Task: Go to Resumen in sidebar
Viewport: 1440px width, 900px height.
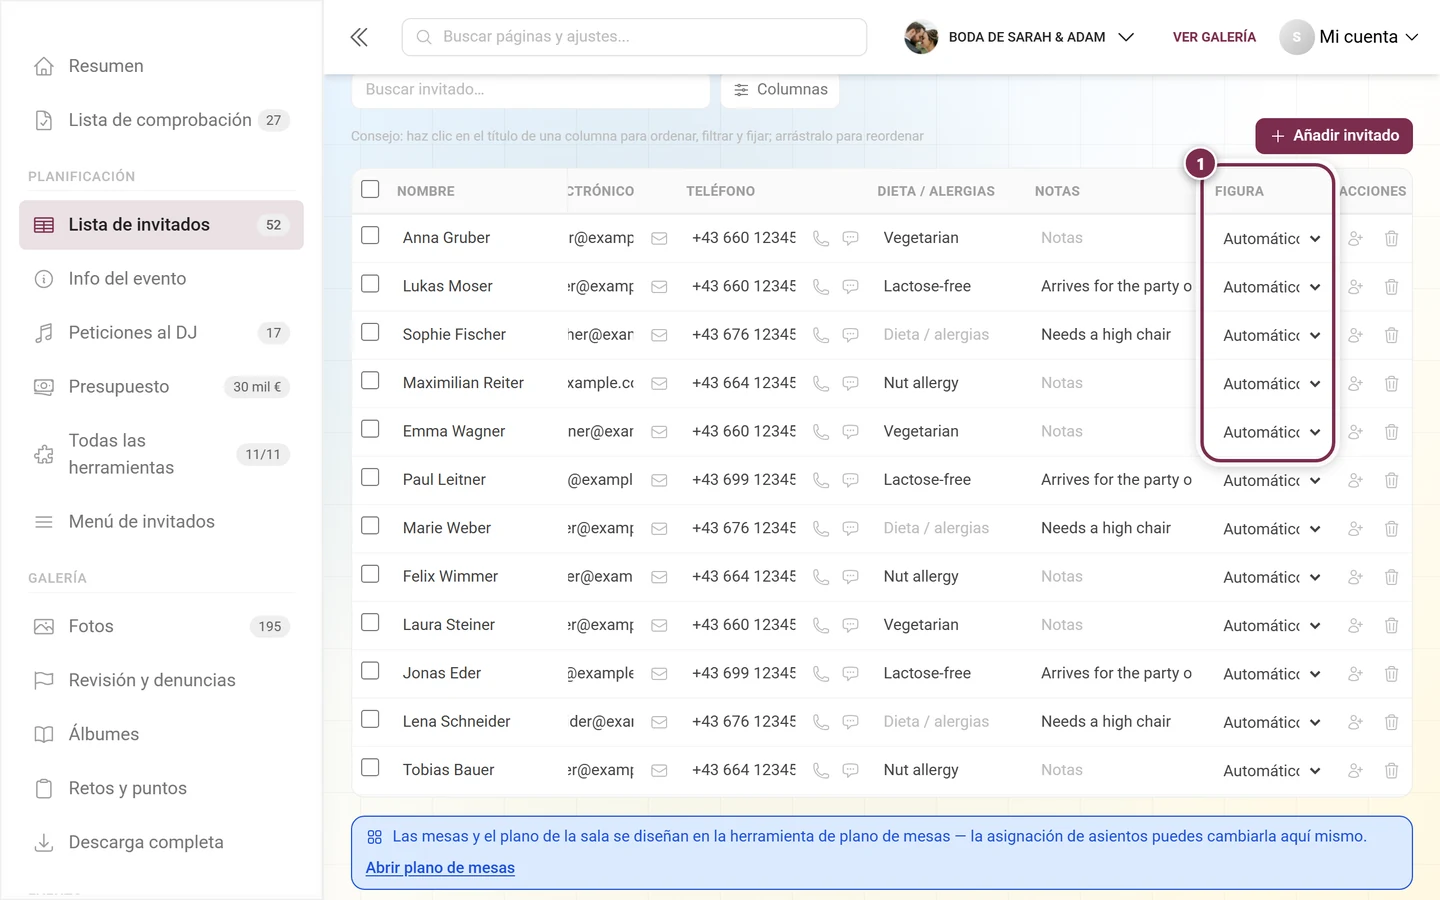Action: [x=161, y=66]
